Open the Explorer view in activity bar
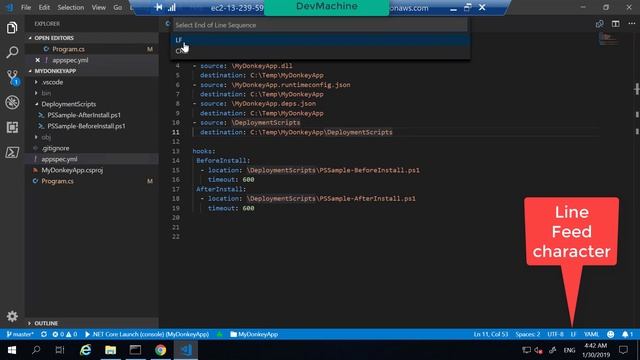Image resolution: width=640 pixels, height=360 pixels. point(12,28)
